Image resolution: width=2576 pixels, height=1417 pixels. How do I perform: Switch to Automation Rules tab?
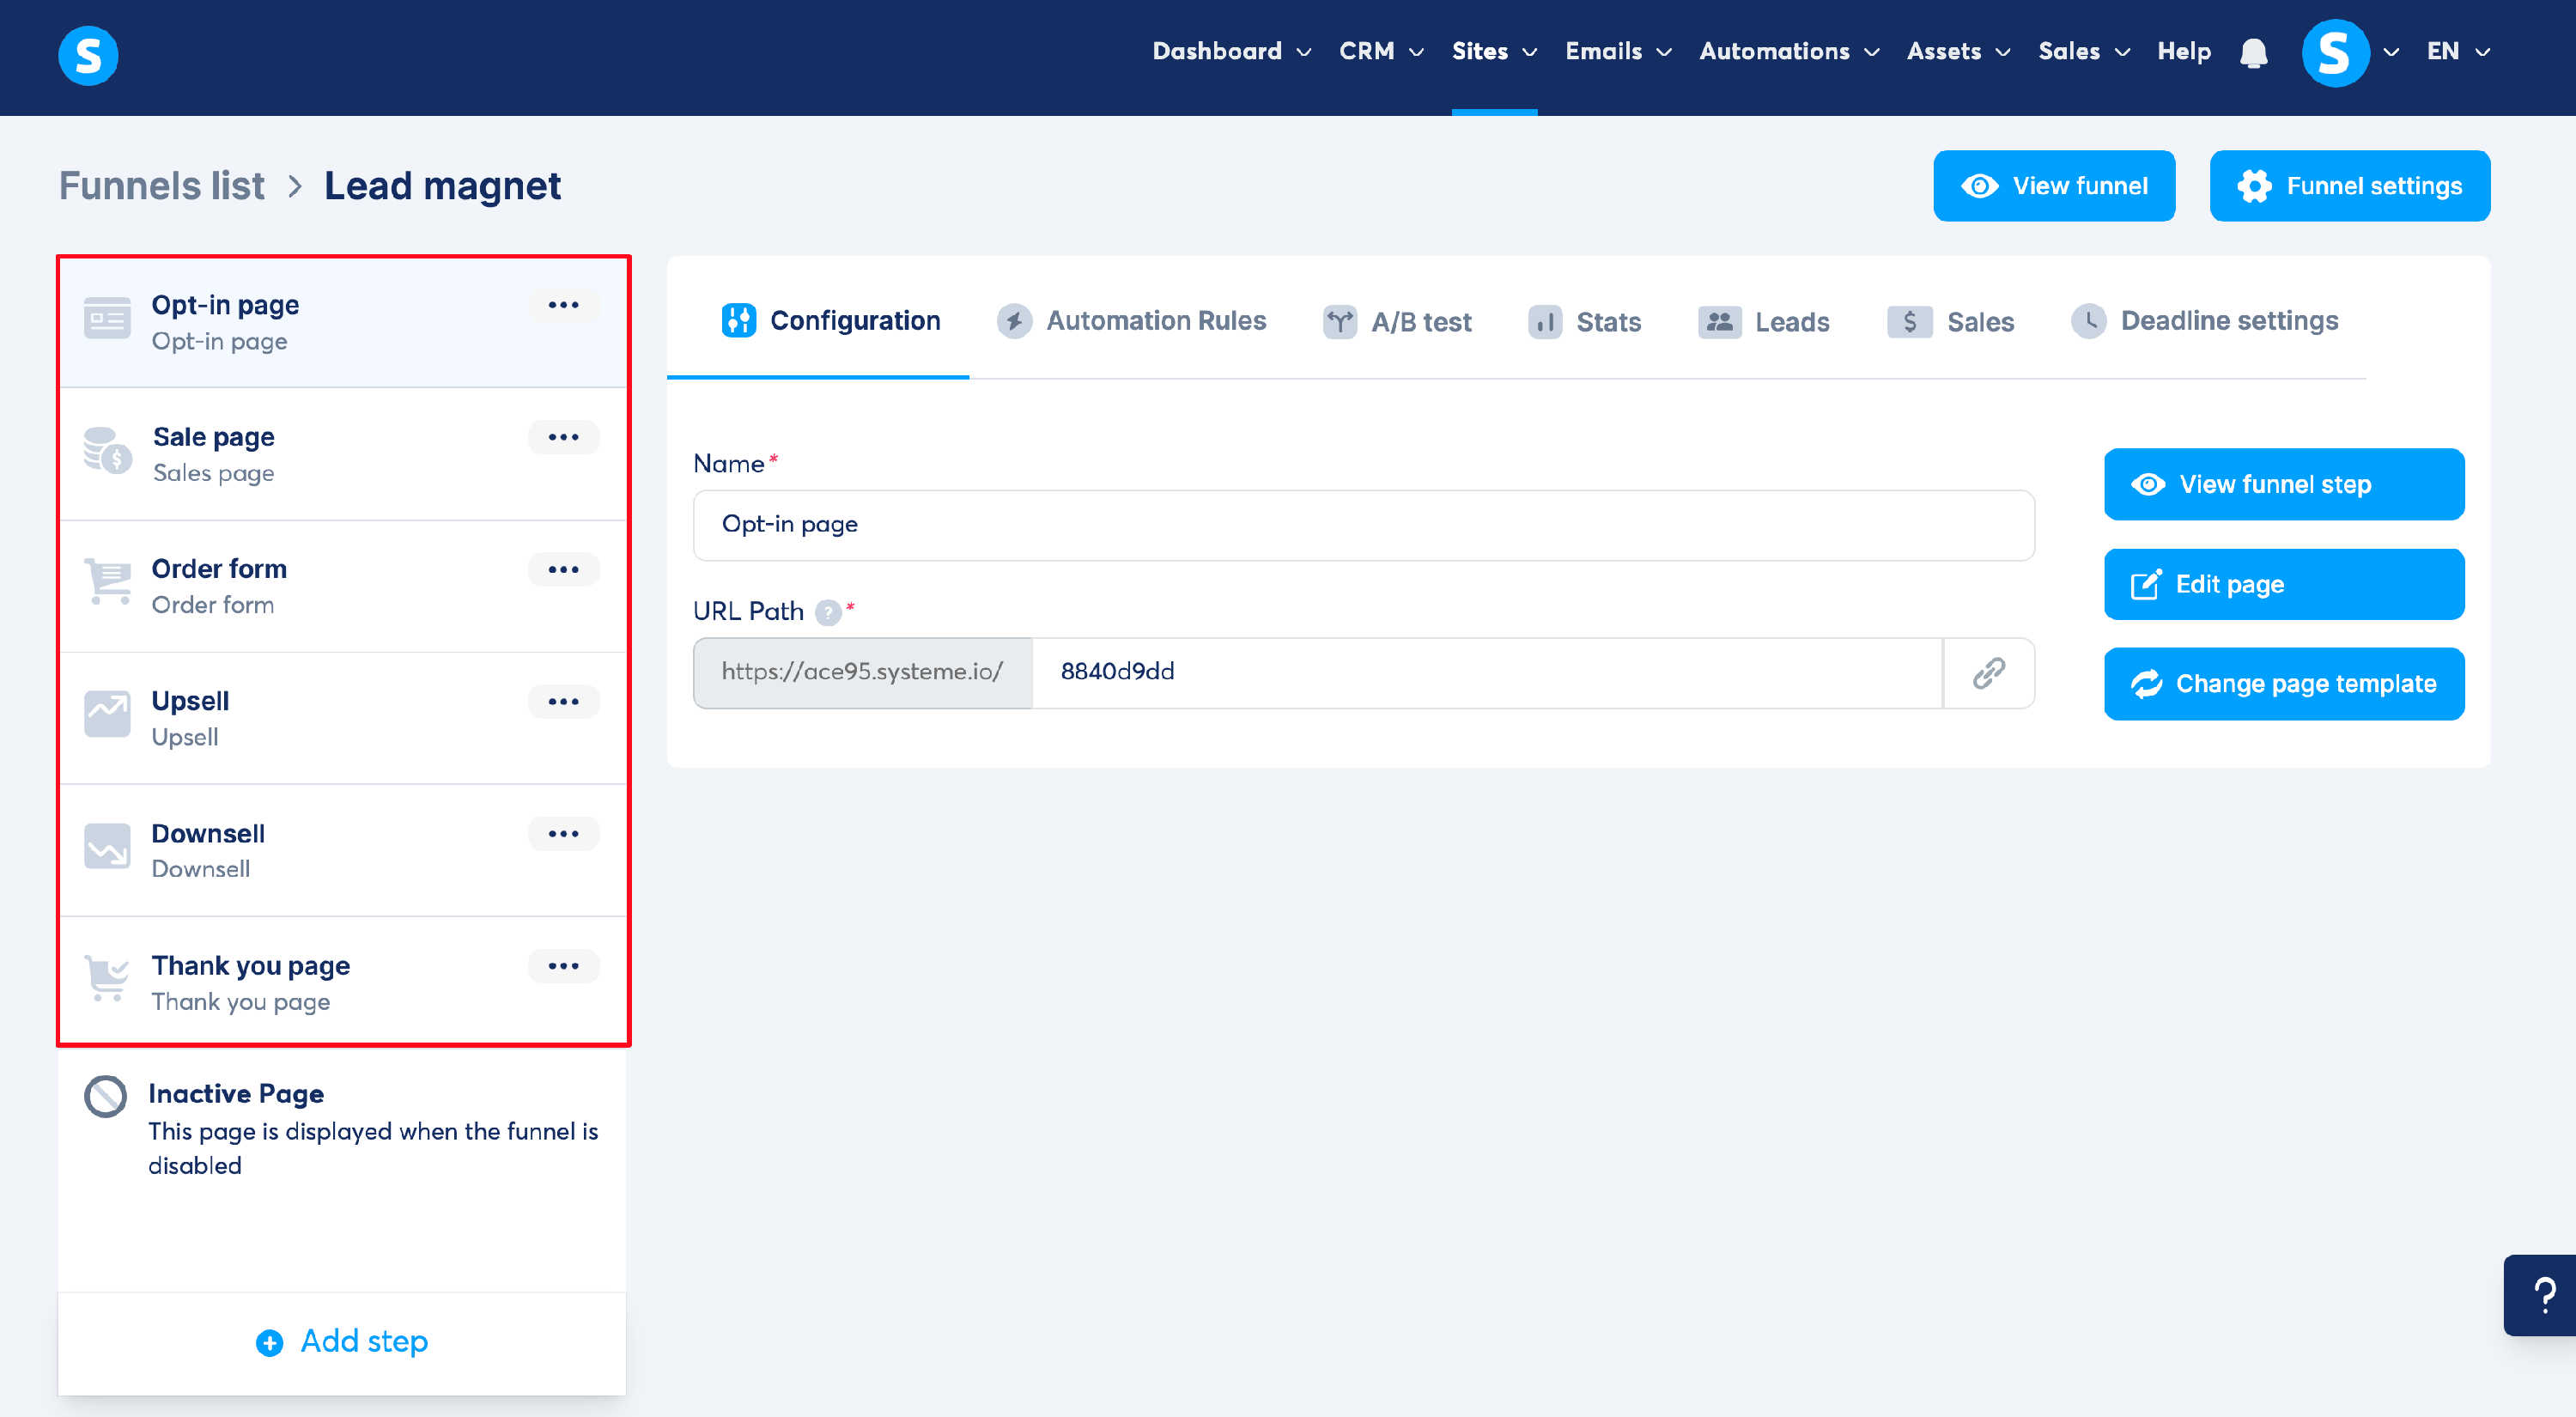1131,320
